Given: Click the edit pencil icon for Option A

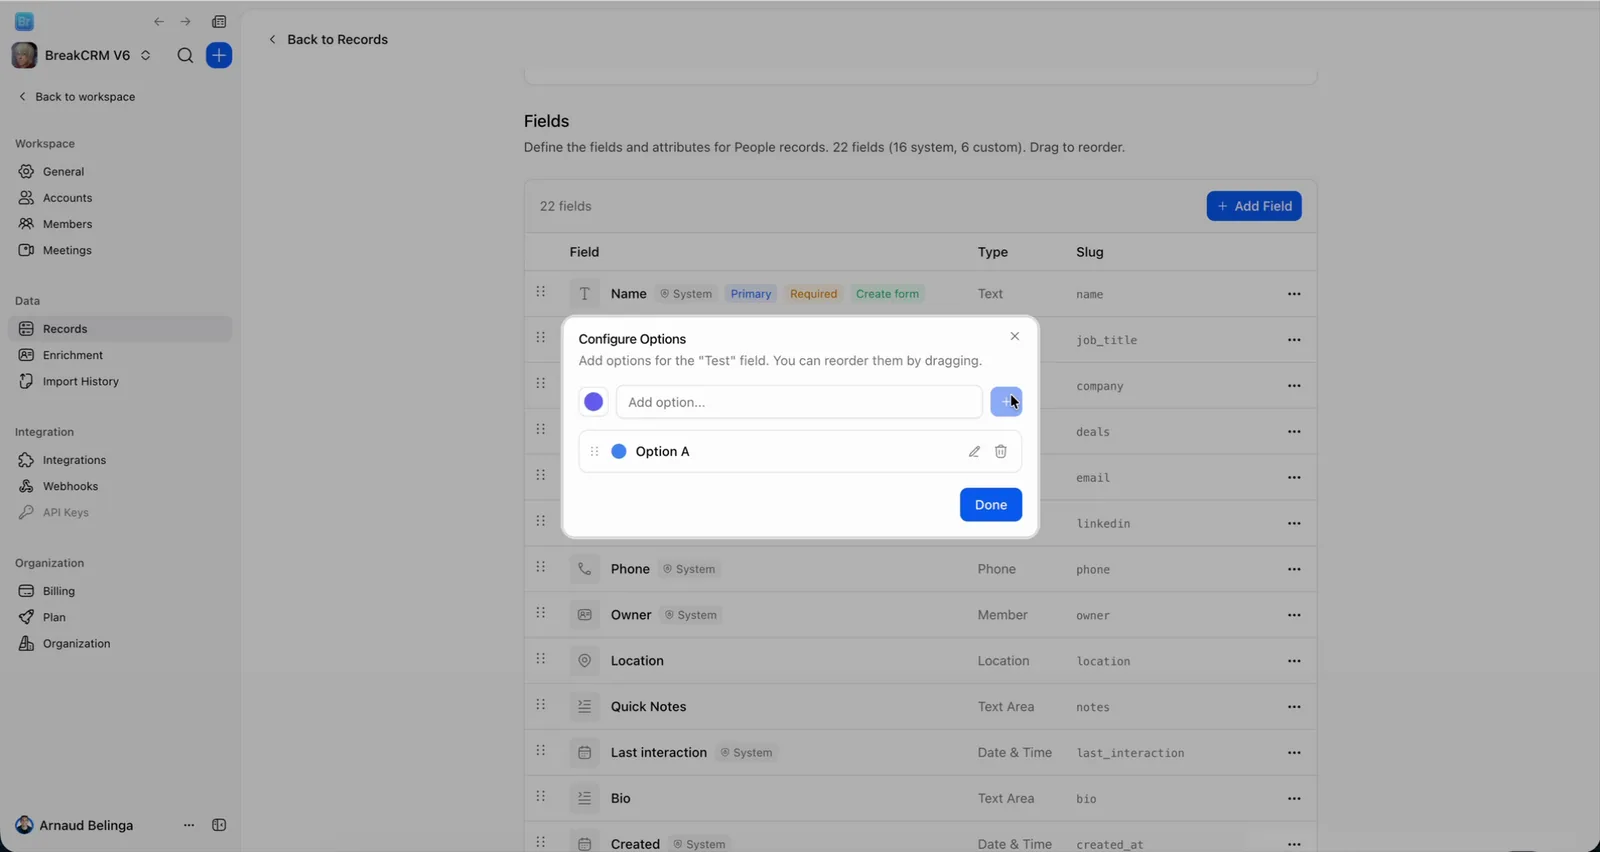Looking at the screenshot, I should tap(974, 452).
